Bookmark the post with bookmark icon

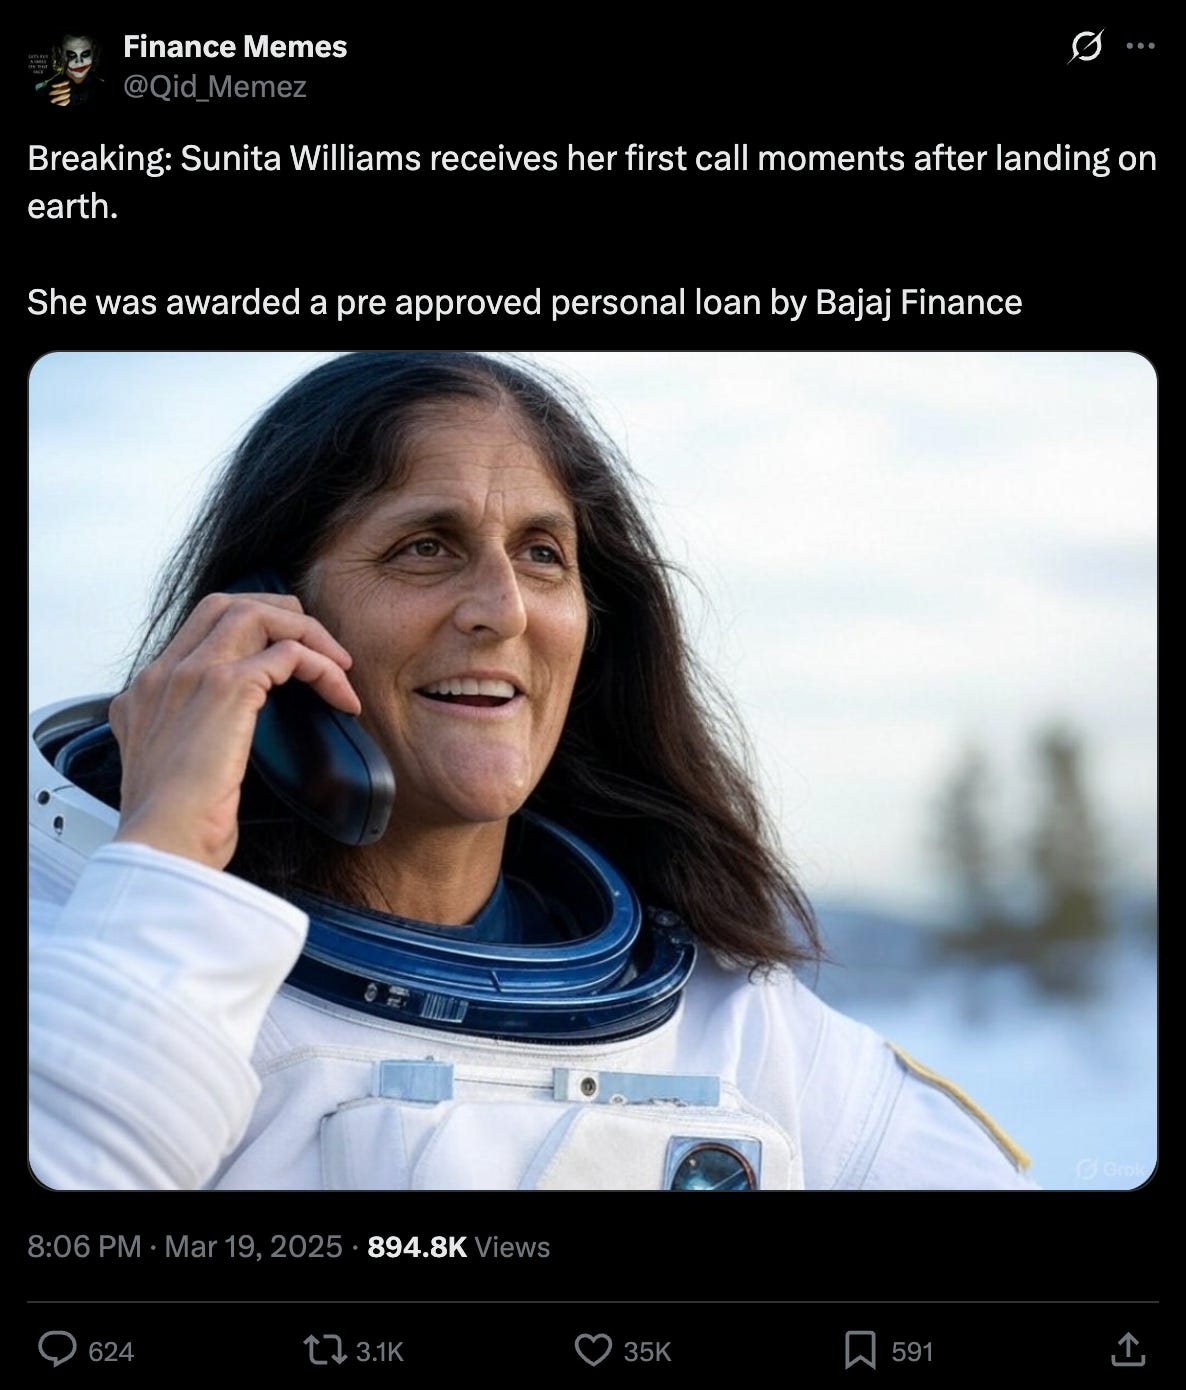pos(860,1351)
